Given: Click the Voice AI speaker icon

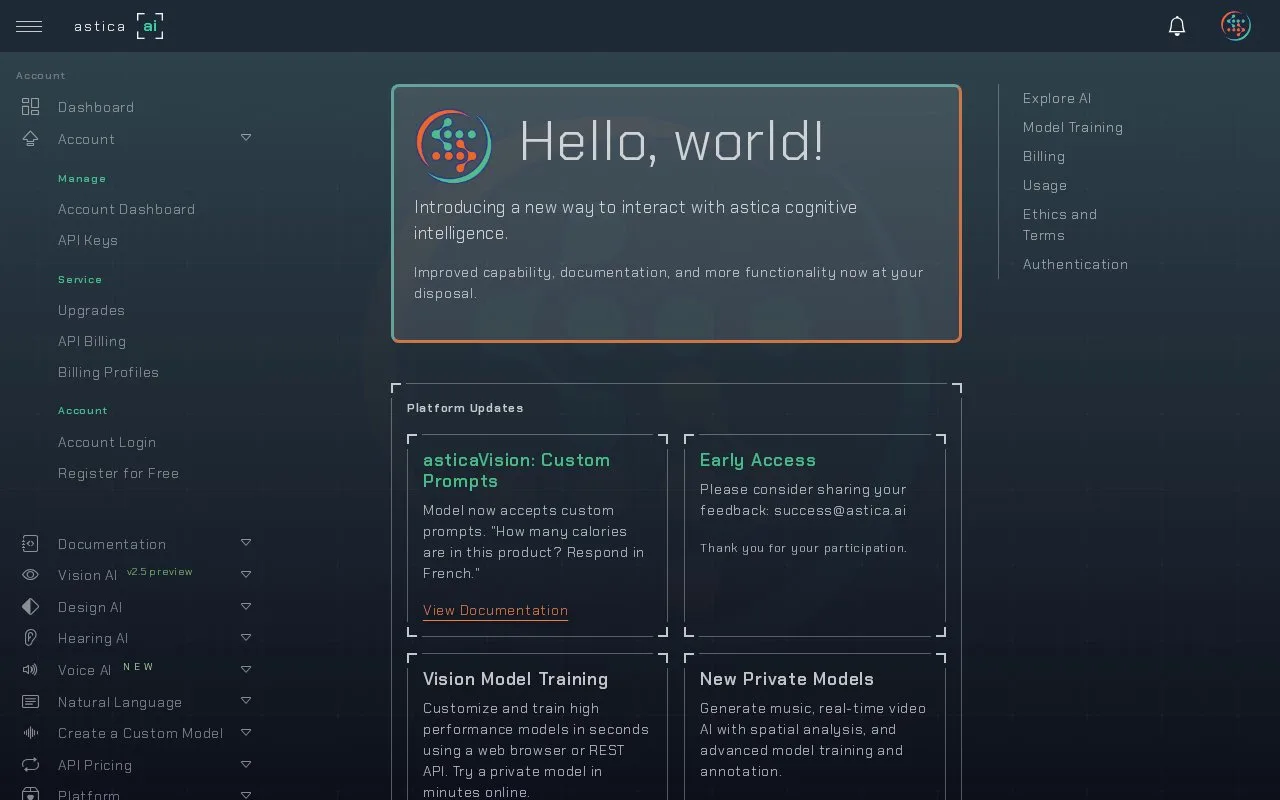Looking at the screenshot, I should (x=30, y=670).
